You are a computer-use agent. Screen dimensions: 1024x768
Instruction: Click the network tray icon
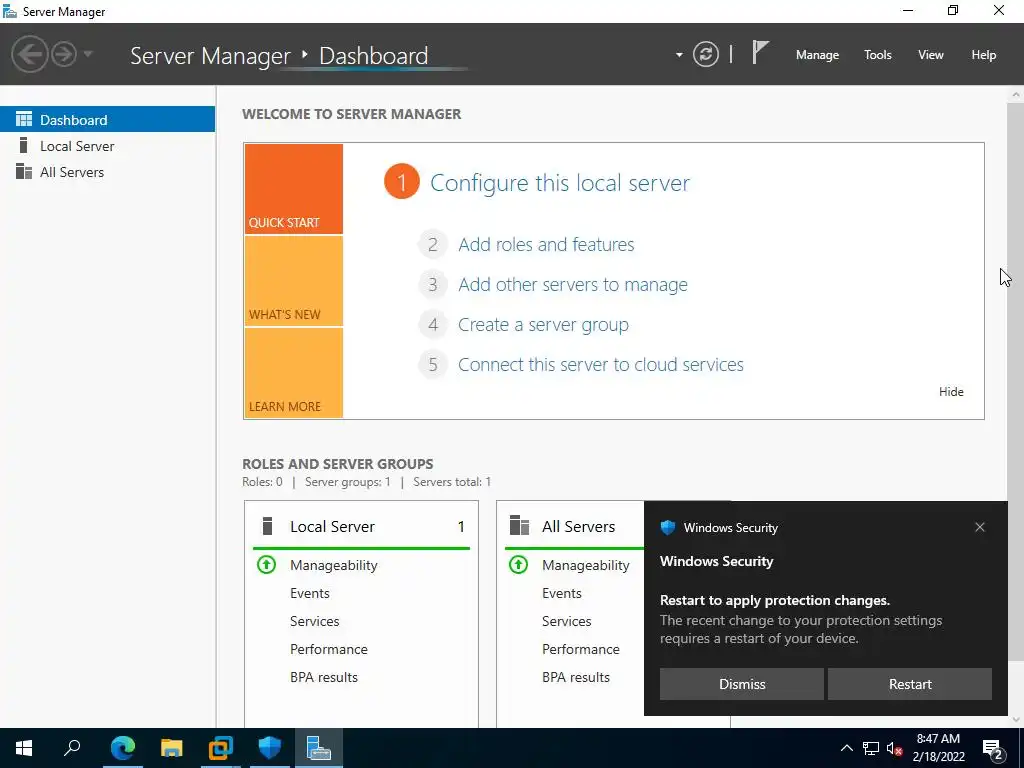(871, 749)
